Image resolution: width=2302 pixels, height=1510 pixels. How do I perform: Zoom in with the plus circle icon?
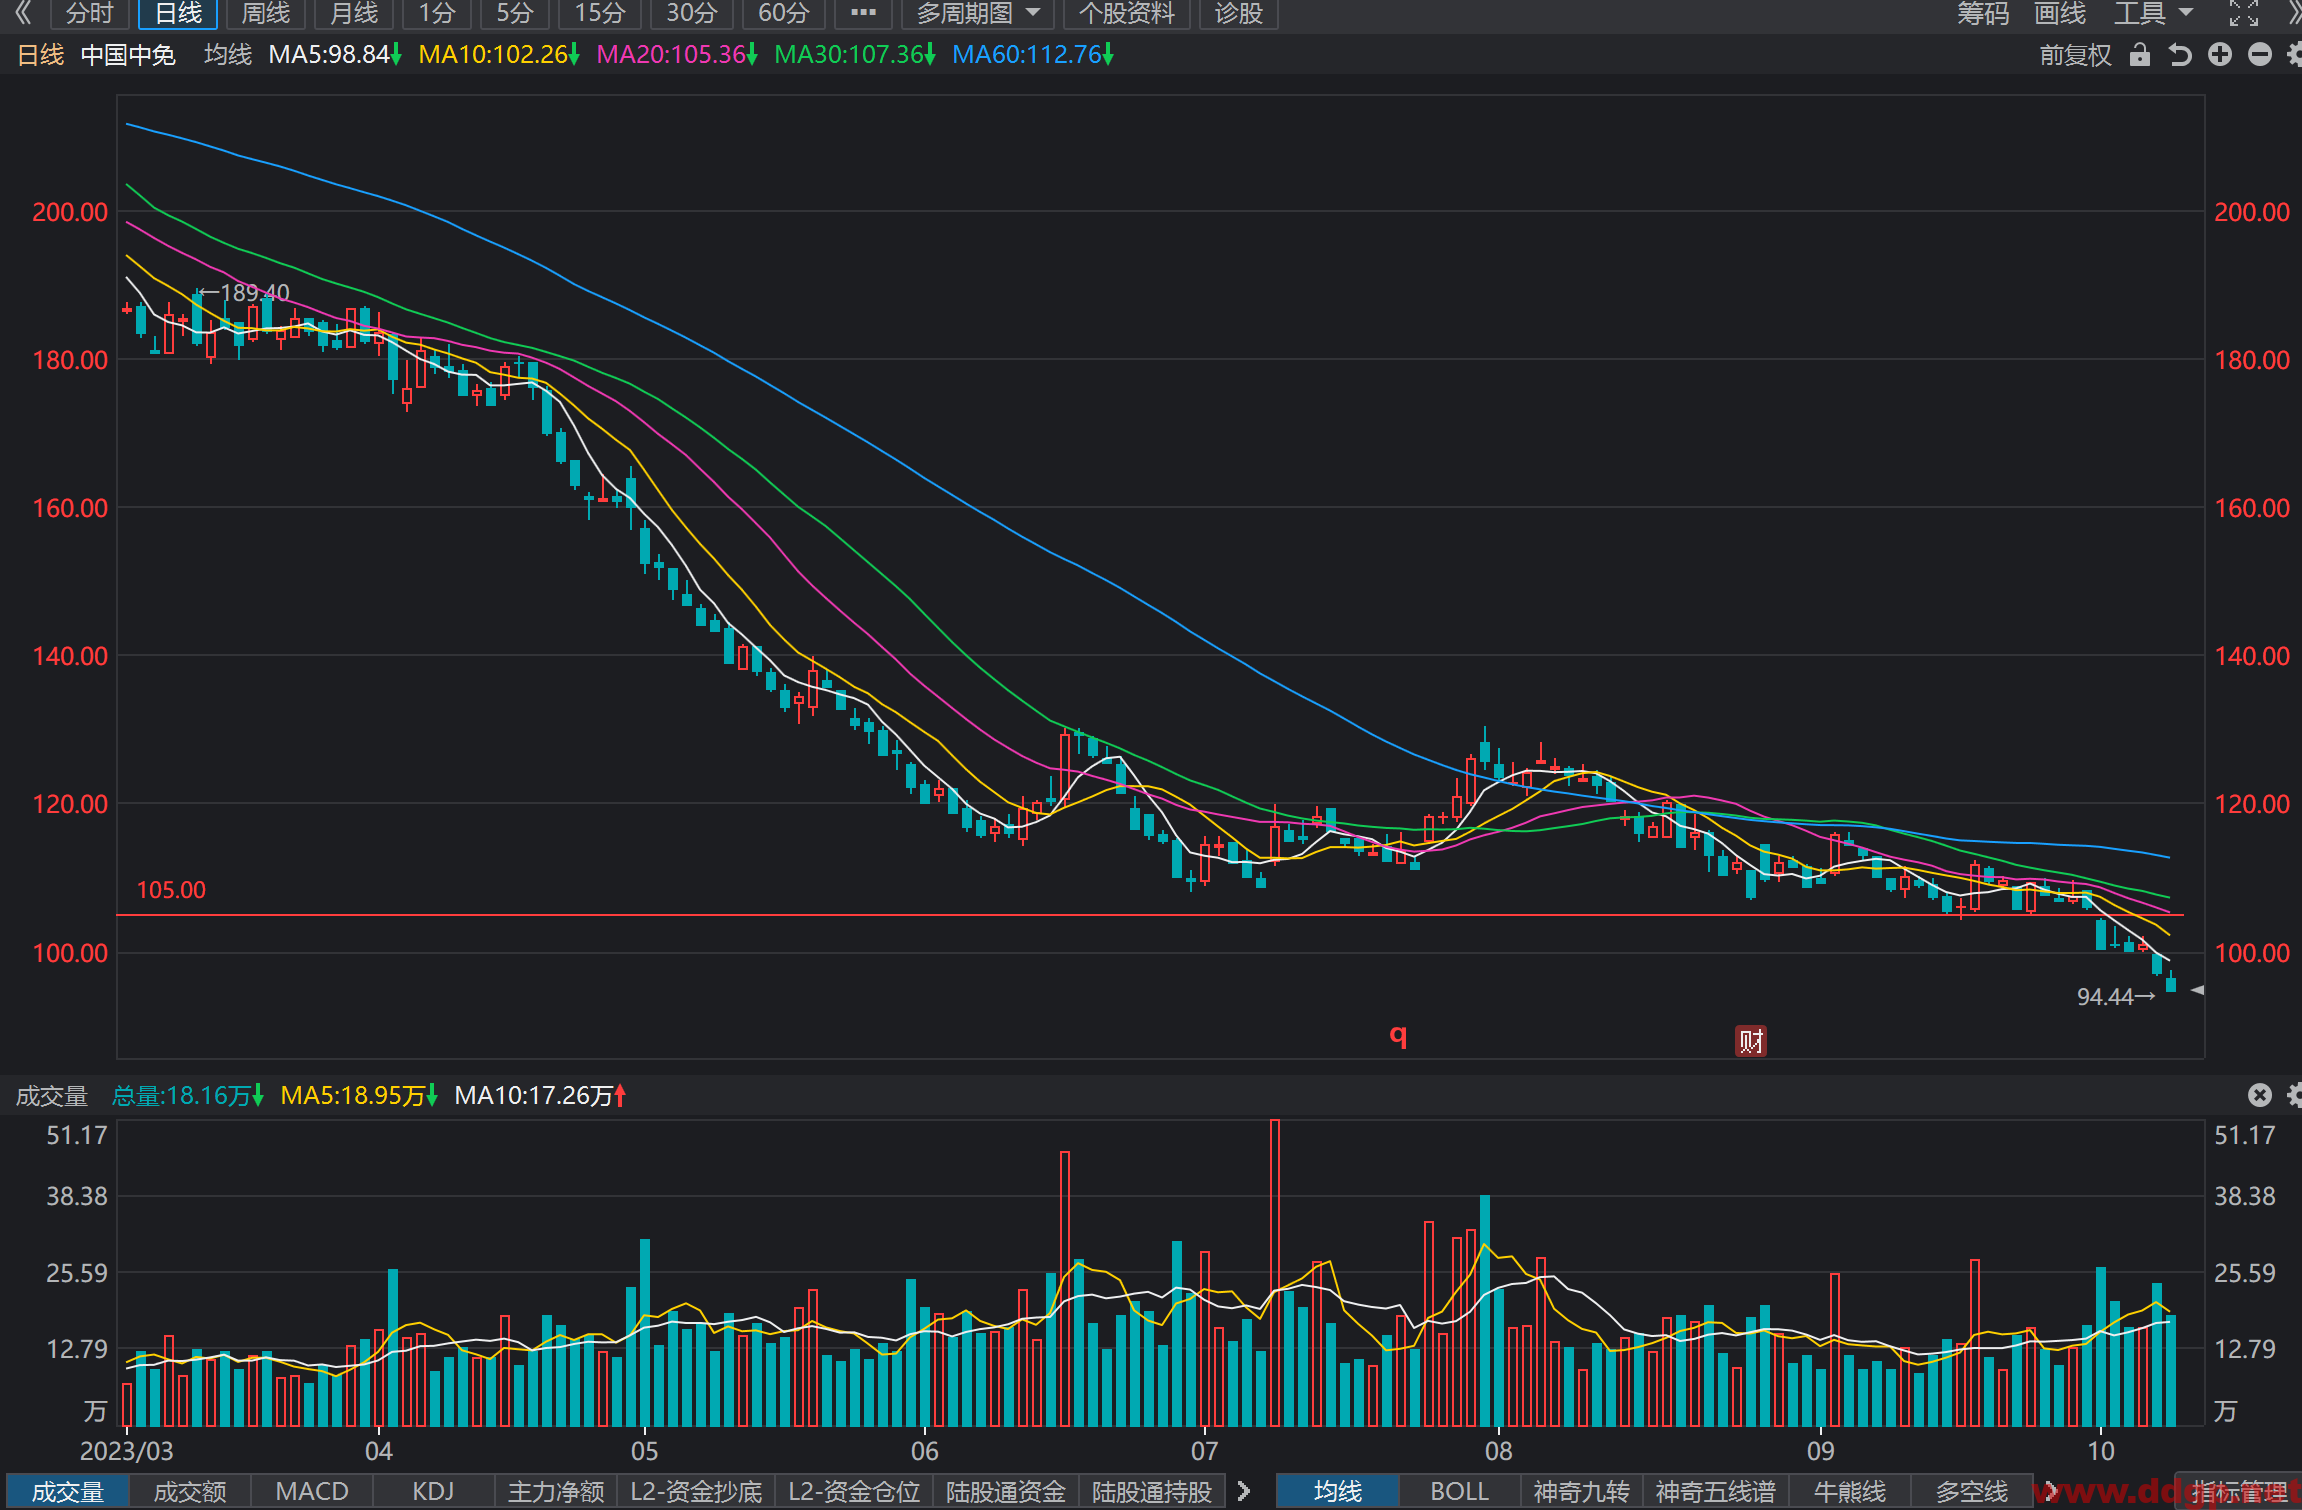point(2220,54)
